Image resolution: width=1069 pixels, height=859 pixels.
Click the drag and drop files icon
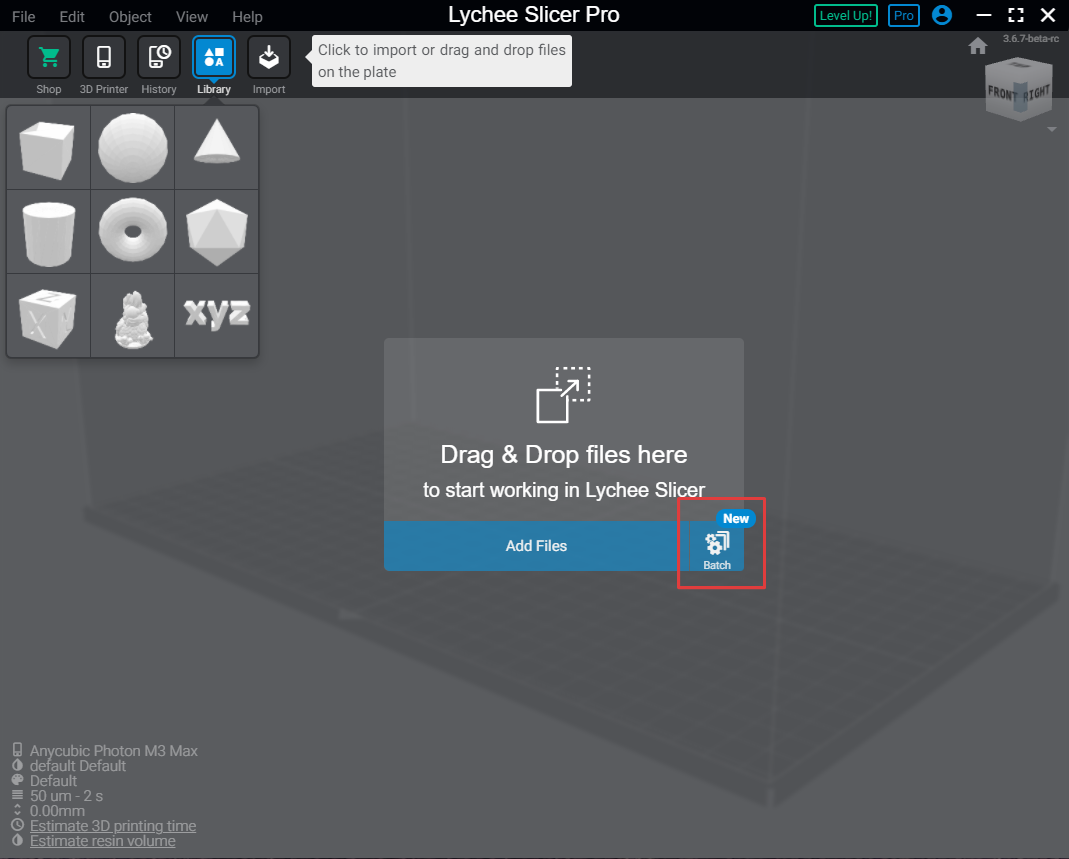click(563, 395)
